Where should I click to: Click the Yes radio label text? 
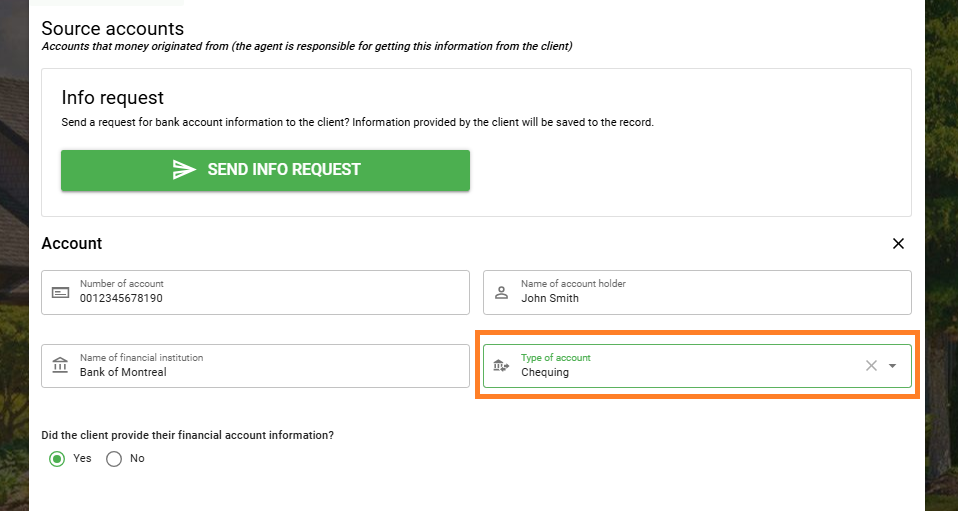(x=82, y=458)
